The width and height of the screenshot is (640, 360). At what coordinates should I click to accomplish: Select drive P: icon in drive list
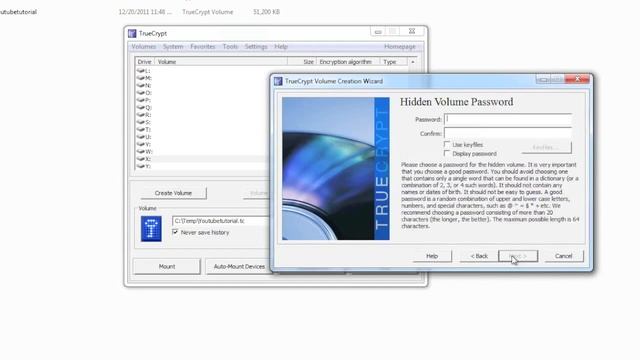pos(141,100)
